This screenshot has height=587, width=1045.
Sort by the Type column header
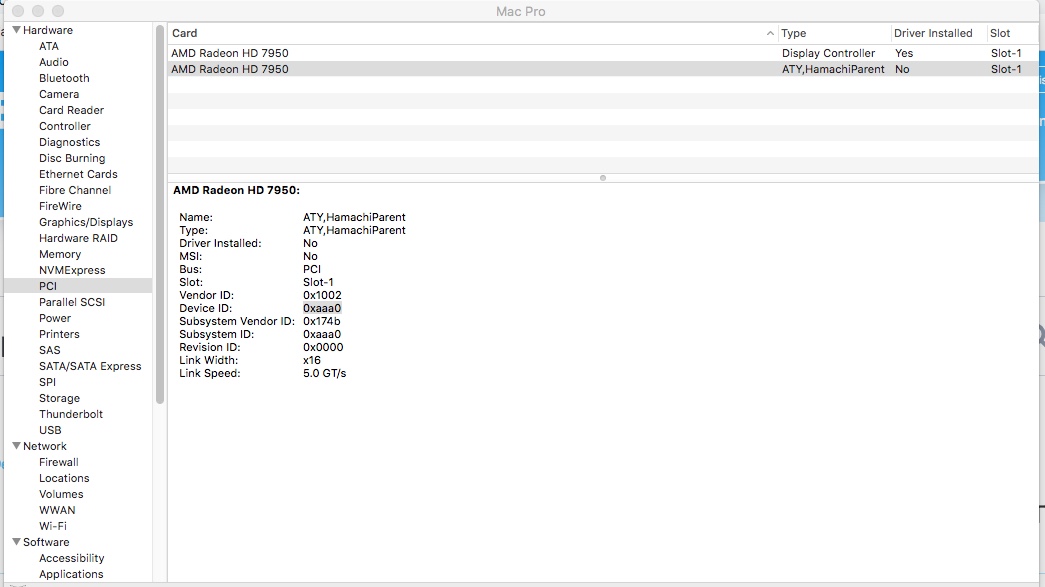point(793,33)
